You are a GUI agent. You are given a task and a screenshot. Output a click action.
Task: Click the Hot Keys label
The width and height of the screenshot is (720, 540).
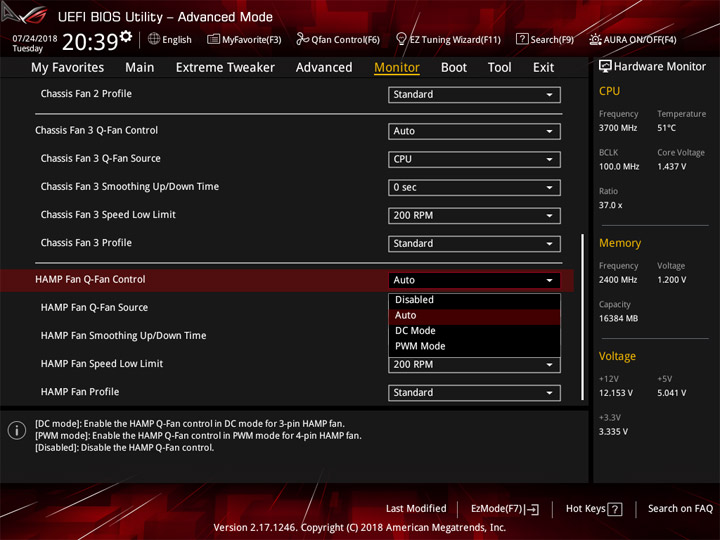585,509
